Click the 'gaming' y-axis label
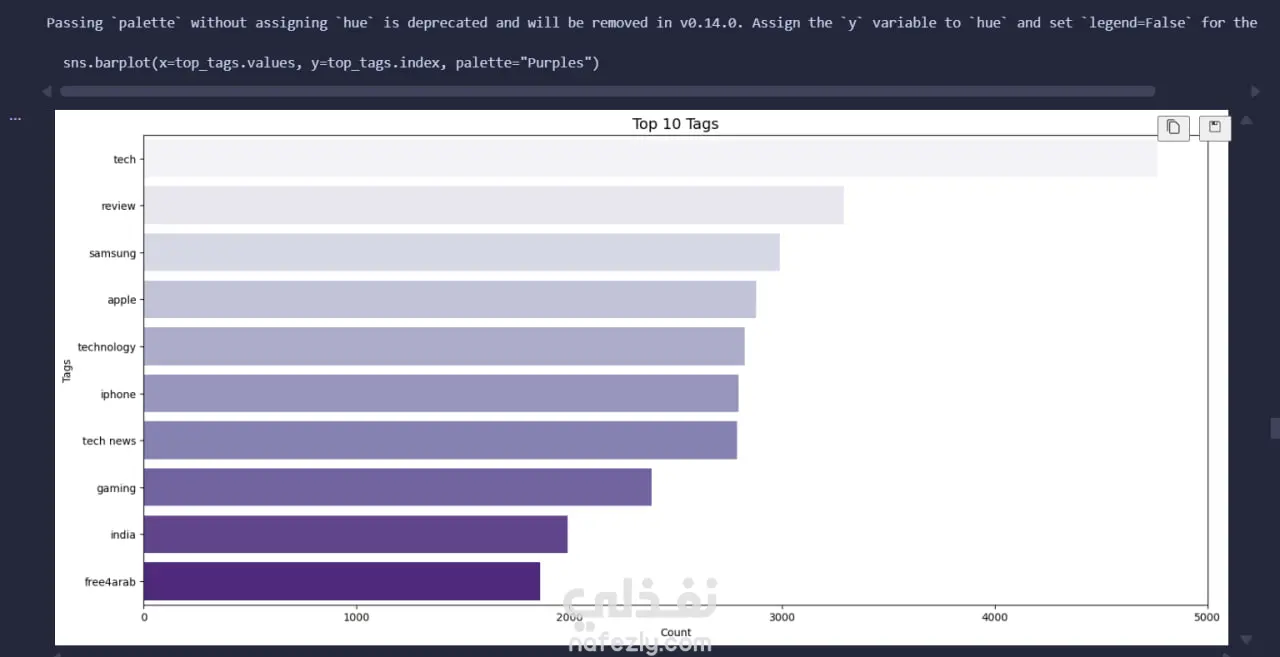1280x657 pixels. (116, 488)
